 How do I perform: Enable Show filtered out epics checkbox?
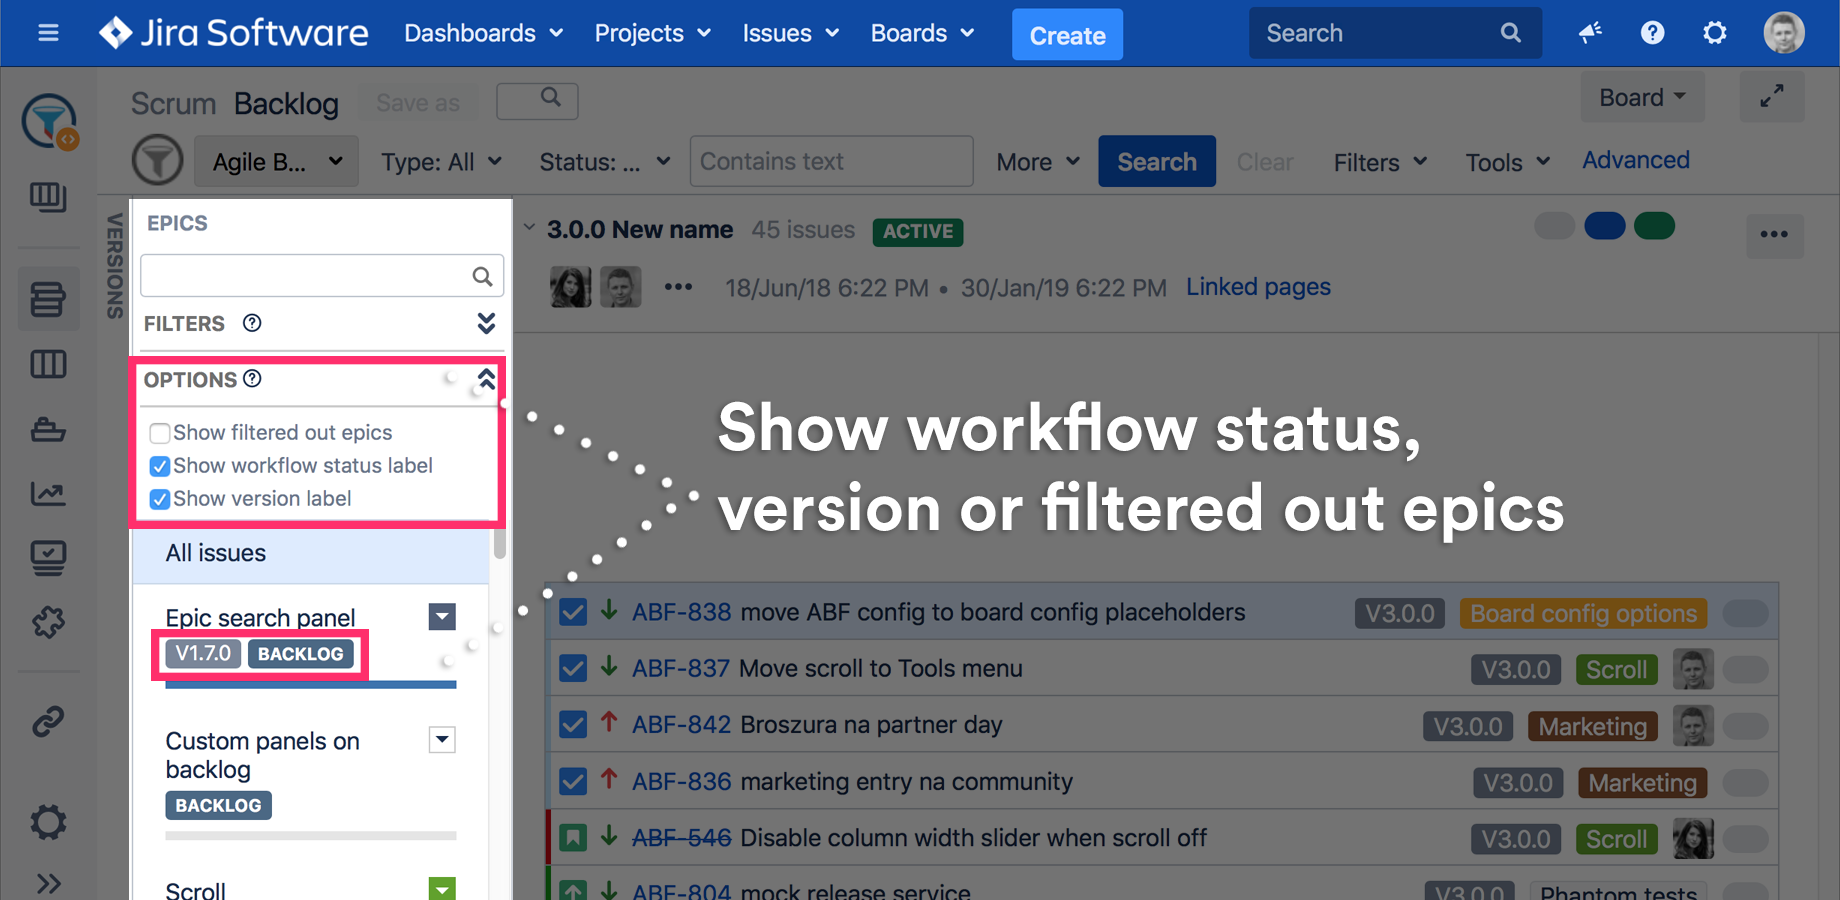pos(159,433)
